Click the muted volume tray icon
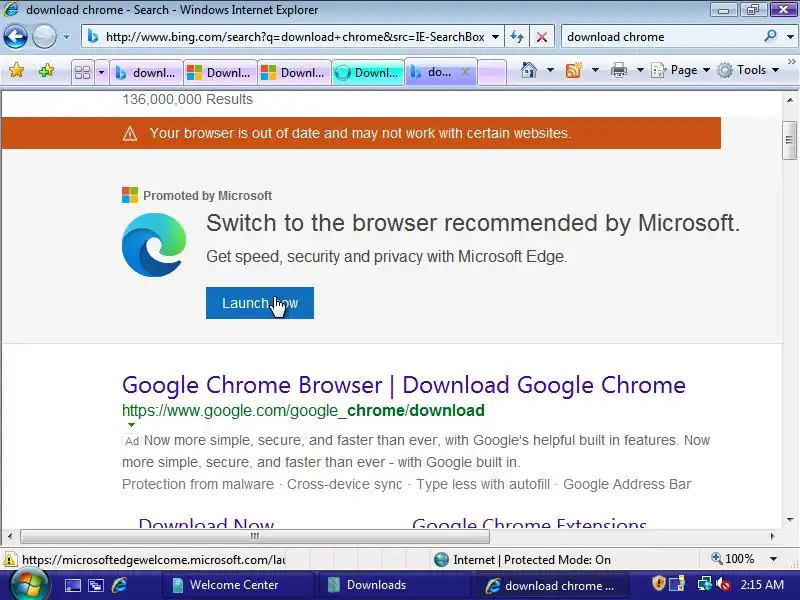The height and width of the screenshot is (600, 800). click(722, 583)
